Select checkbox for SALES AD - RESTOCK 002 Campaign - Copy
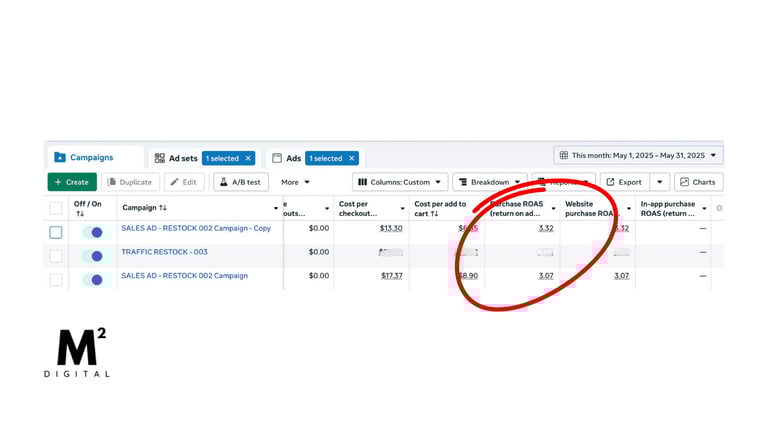 click(x=56, y=232)
